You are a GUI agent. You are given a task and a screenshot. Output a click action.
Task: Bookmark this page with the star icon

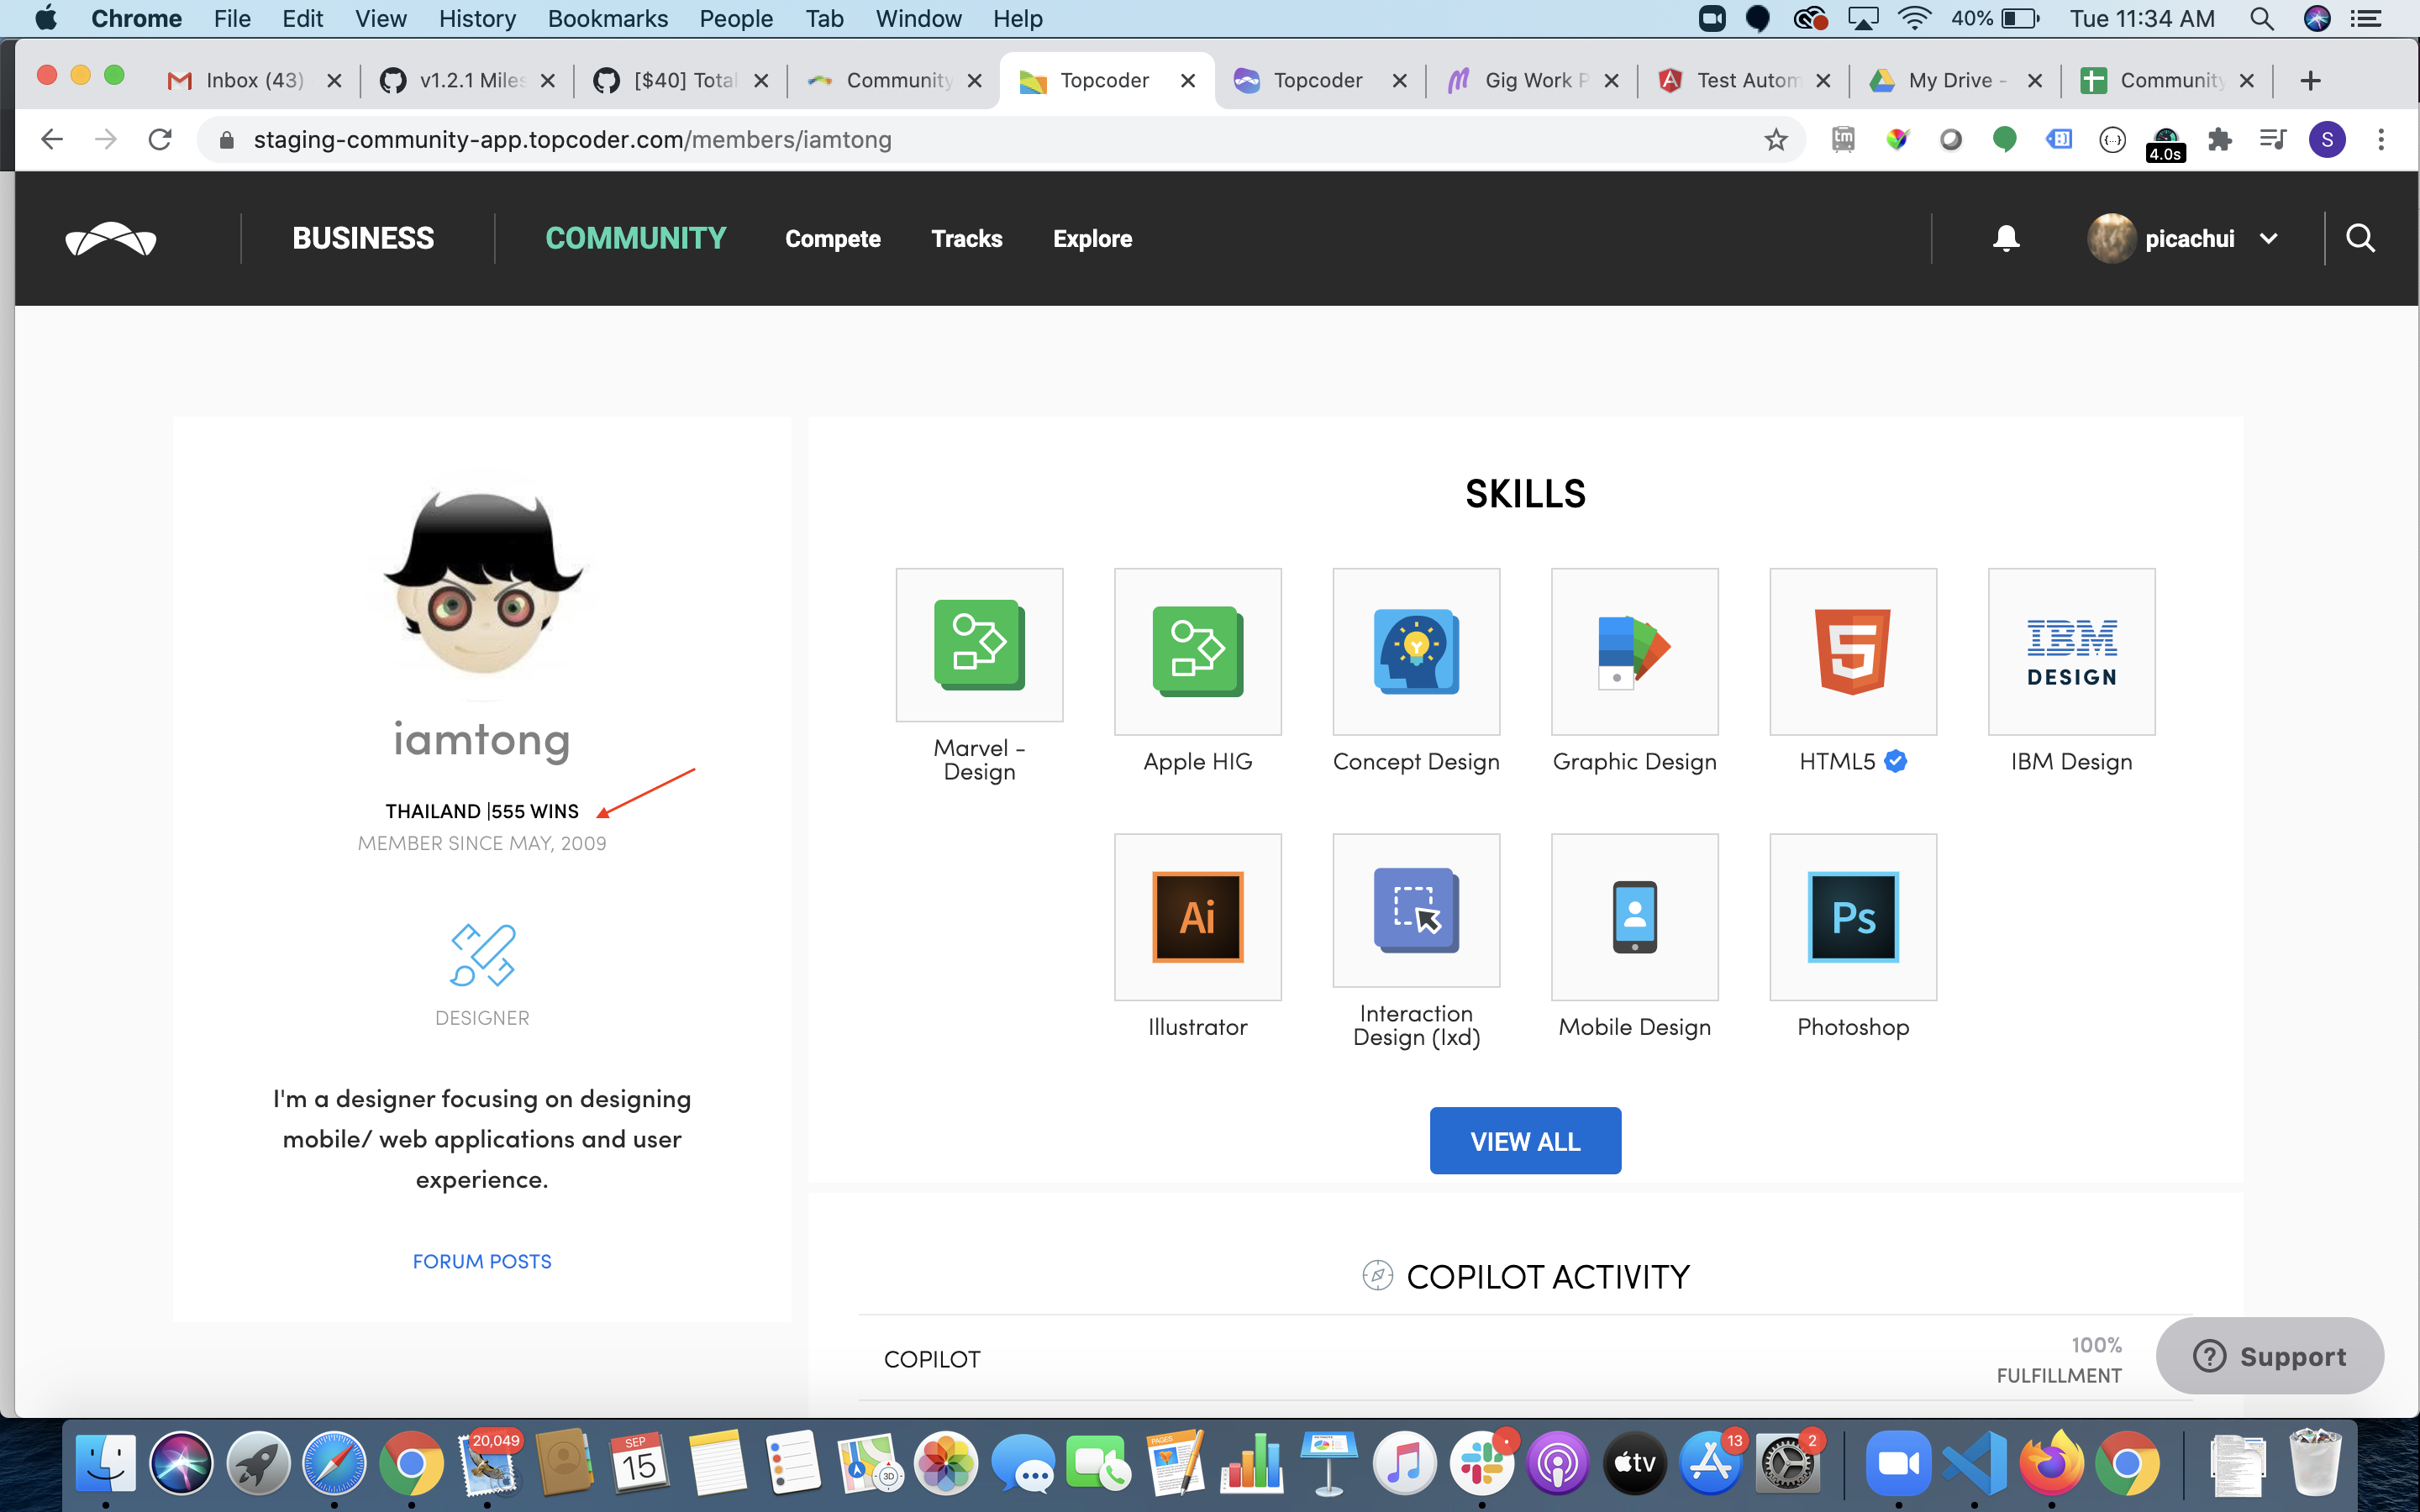coord(1775,139)
